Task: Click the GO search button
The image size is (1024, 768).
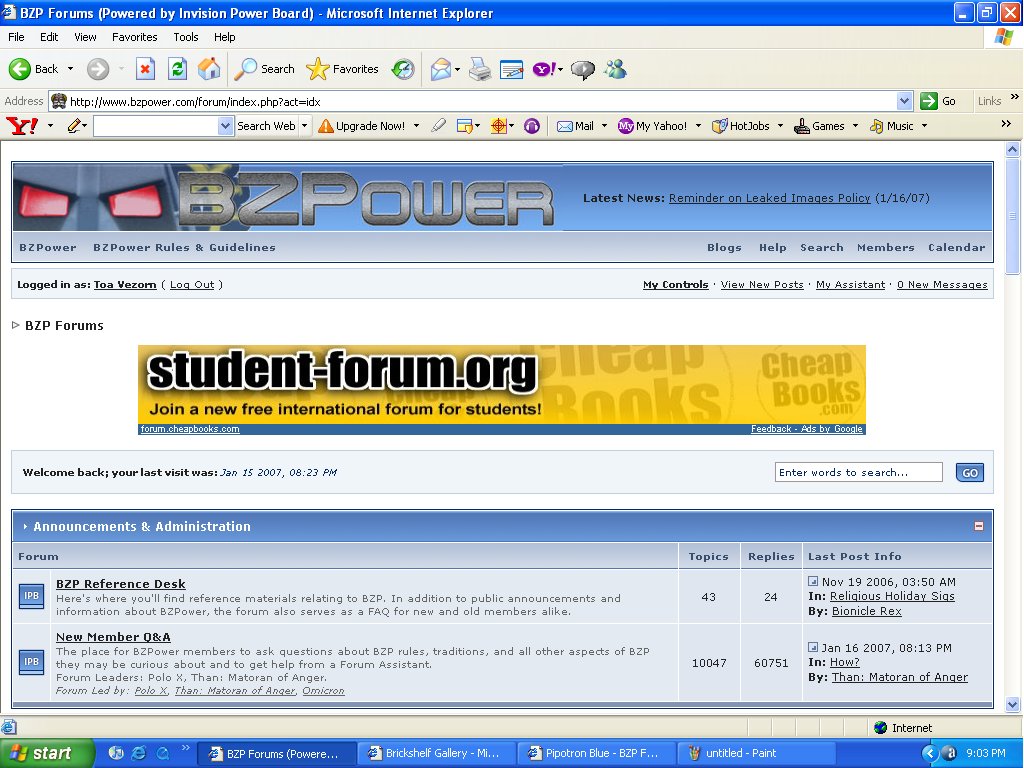Action: 970,472
